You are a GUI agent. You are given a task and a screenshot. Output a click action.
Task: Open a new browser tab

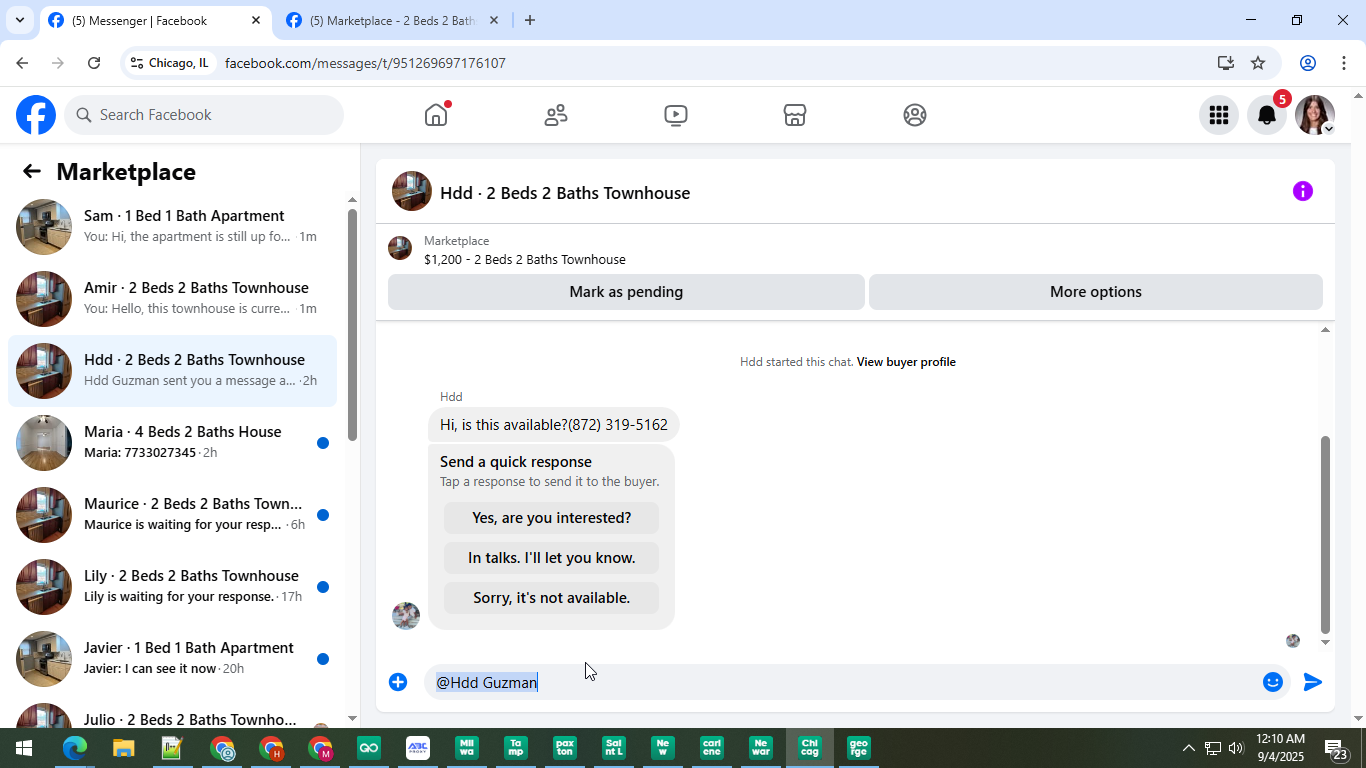(530, 20)
